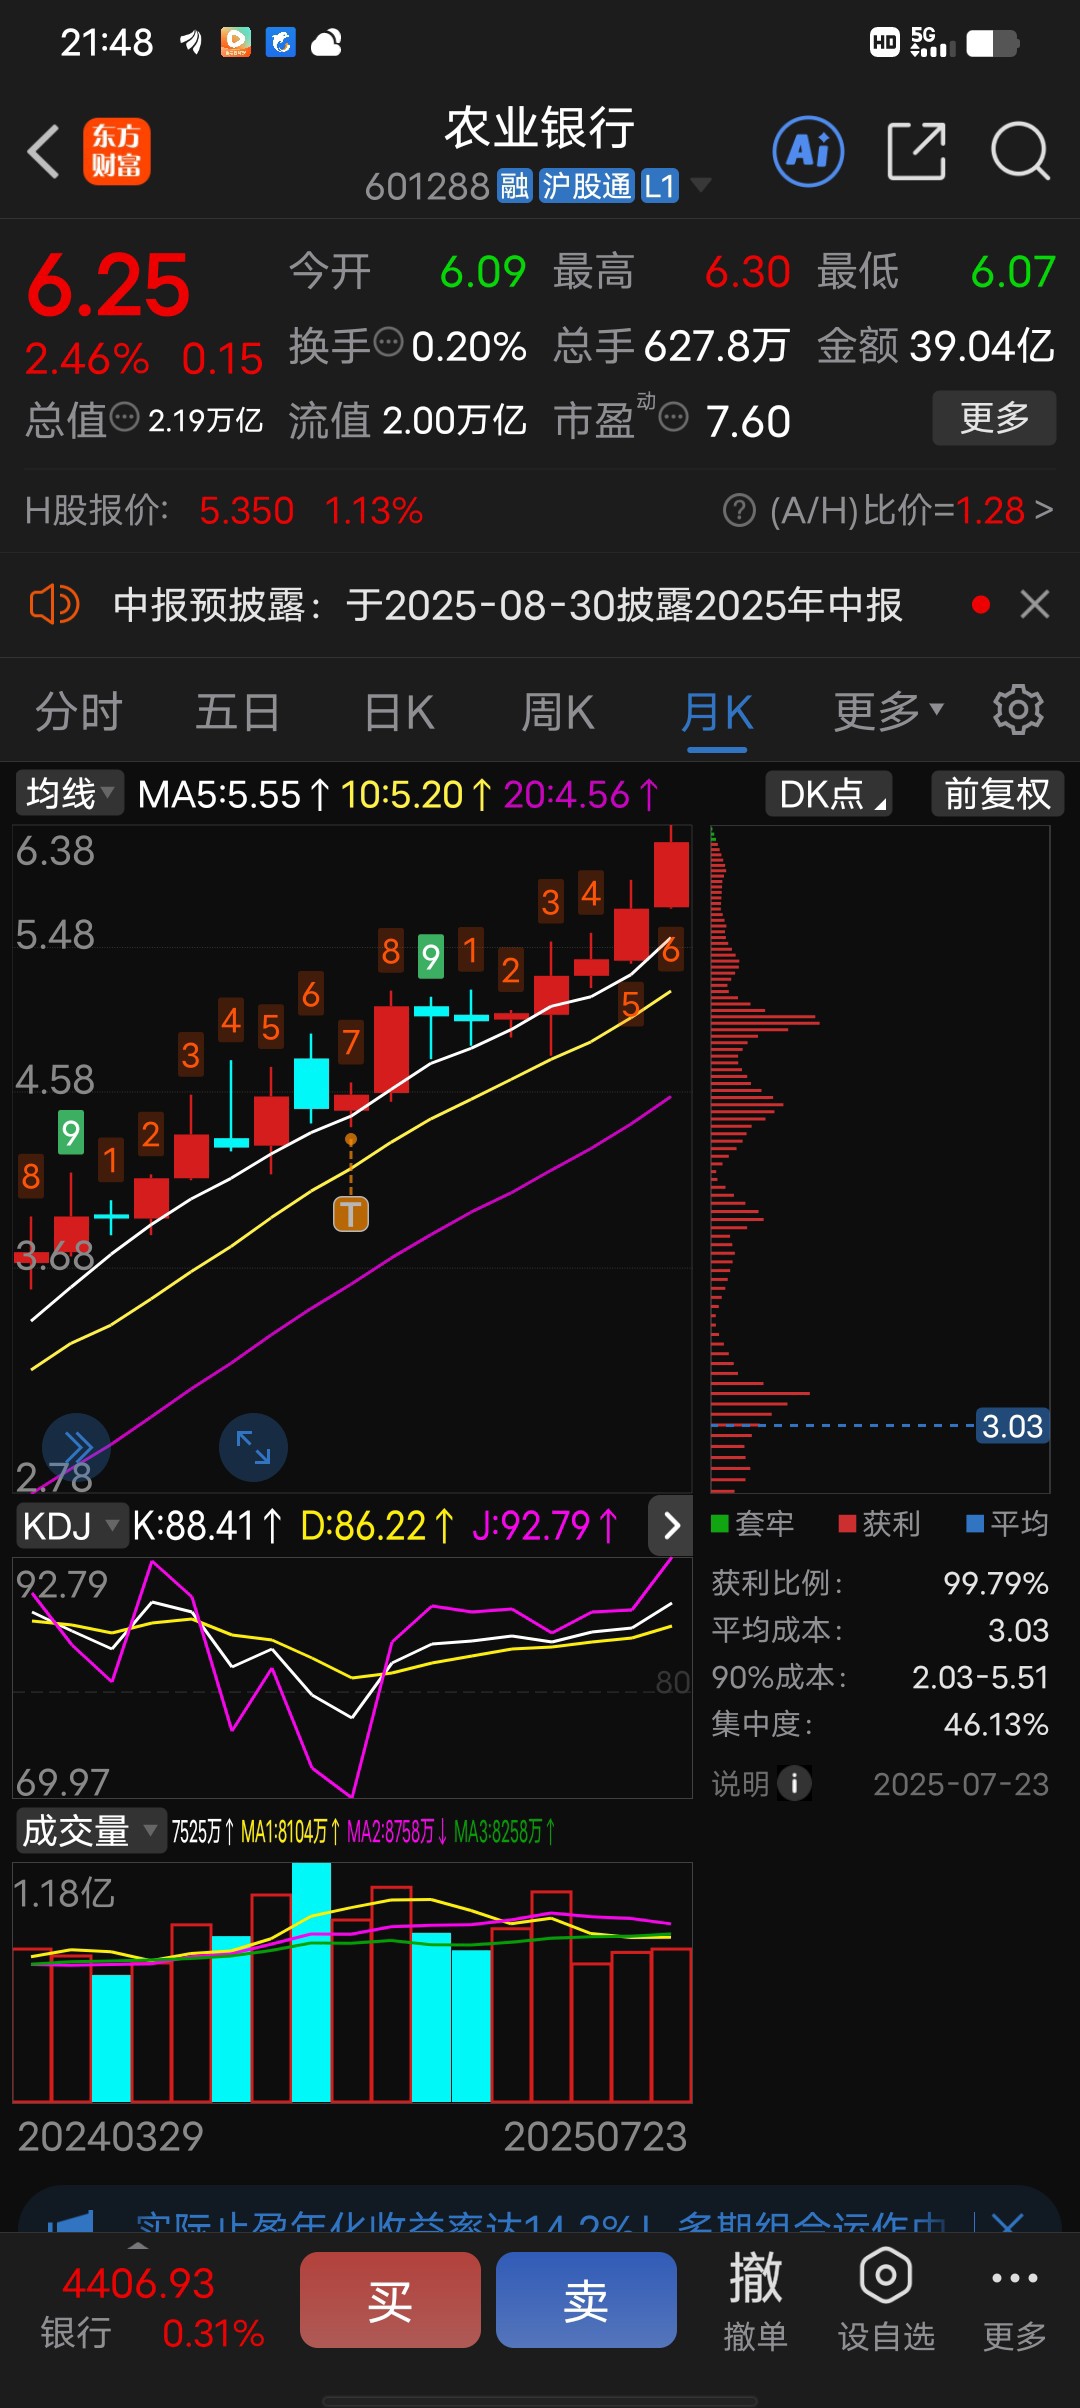Screen dimensions: 1080x2408
Task: Tap the back arrow icon
Action: [43, 152]
